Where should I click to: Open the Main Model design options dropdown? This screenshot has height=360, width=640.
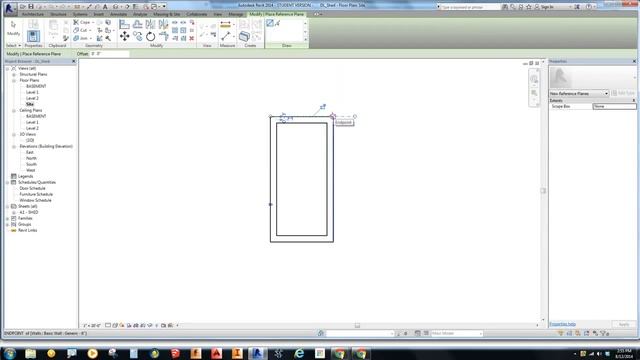tap(457, 333)
